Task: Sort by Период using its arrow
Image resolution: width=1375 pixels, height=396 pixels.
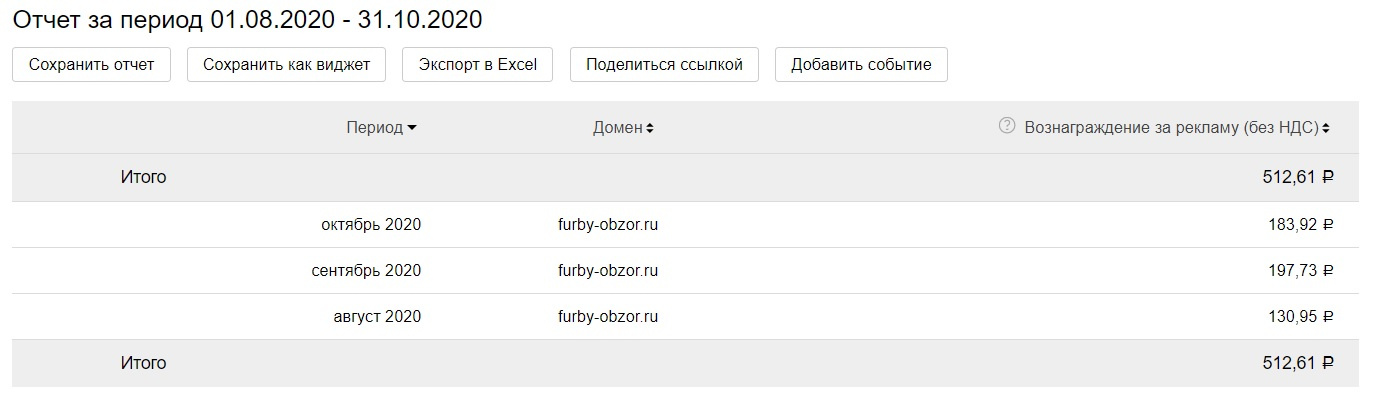Action: click(x=412, y=128)
